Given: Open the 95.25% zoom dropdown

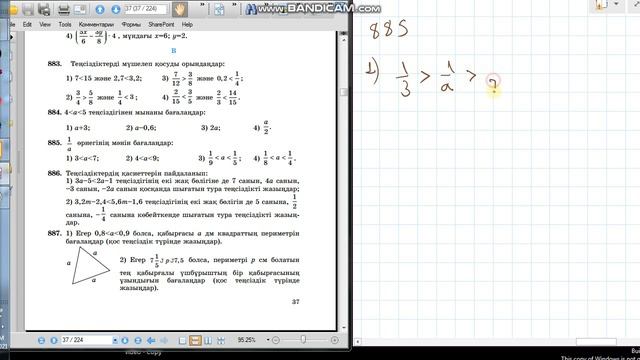Looking at the screenshot, I should point(268,340).
